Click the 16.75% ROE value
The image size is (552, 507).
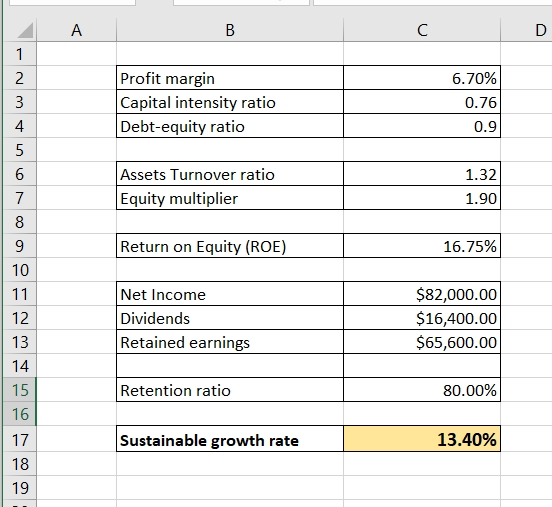422,245
